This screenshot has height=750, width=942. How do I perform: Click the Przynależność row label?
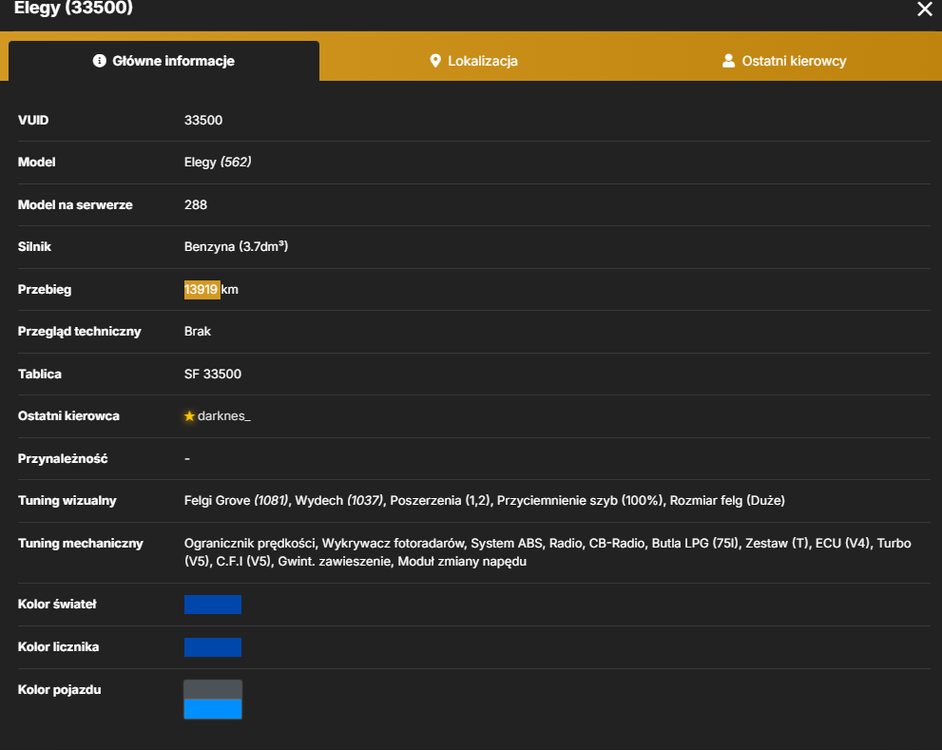62,459
